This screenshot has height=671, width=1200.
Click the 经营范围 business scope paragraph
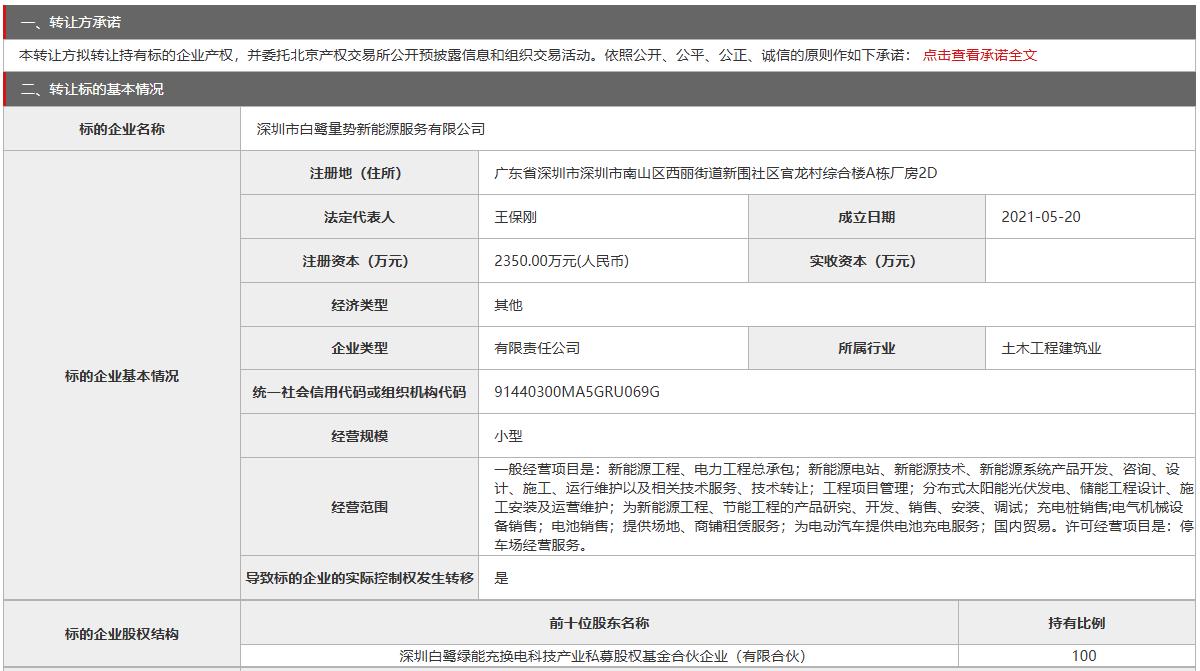(x=836, y=507)
